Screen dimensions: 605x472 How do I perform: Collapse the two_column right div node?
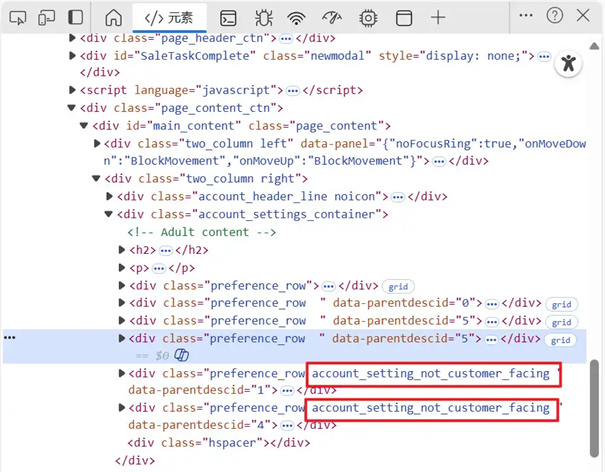[96, 178]
